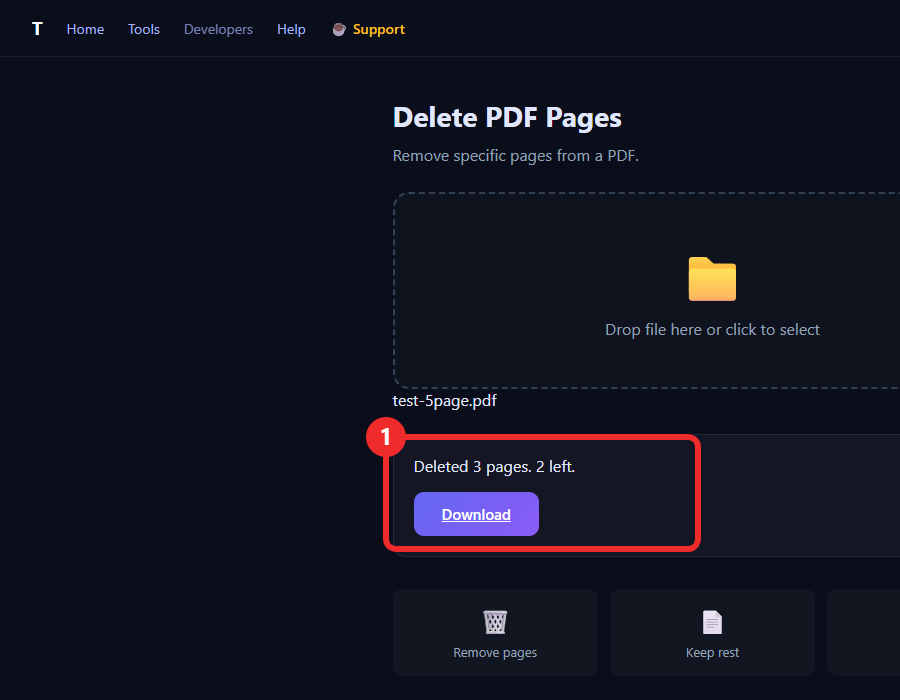Image resolution: width=900 pixels, height=700 pixels.
Task: Download the trimmed PDF
Action: coord(476,514)
